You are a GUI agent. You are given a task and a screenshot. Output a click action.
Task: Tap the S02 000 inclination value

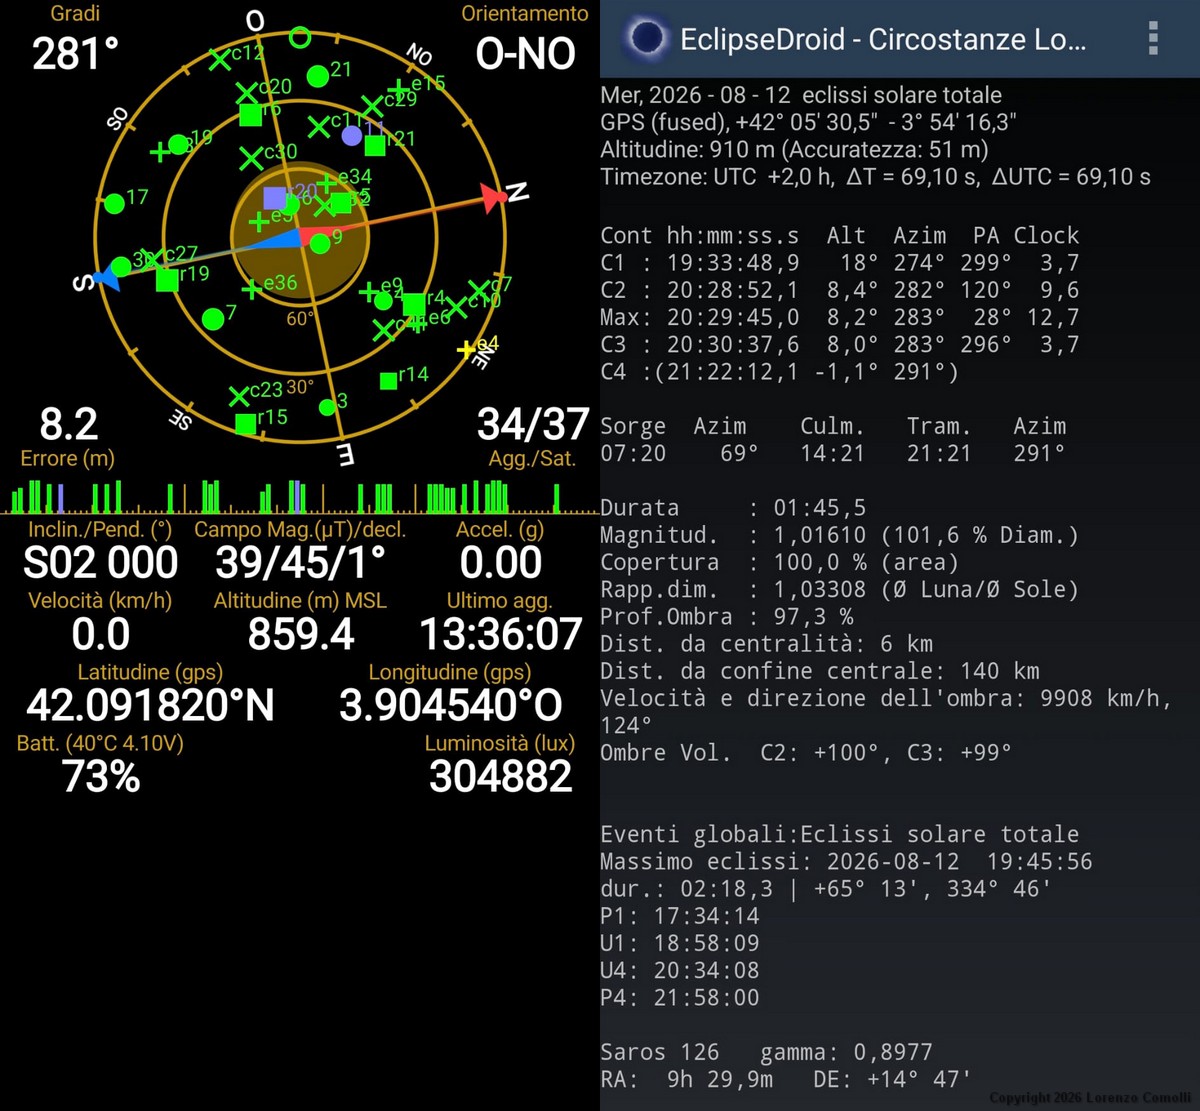coord(101,563)
